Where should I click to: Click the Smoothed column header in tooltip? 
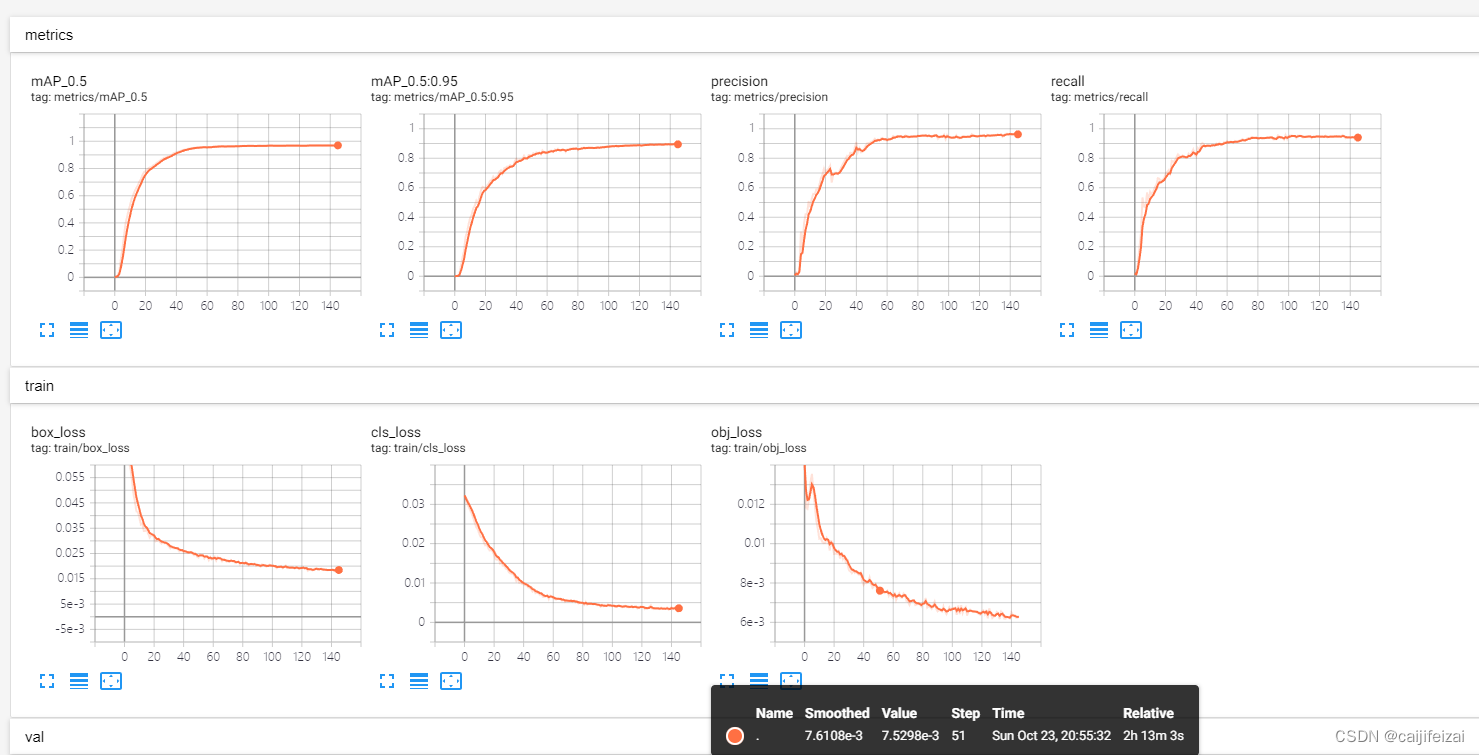click(x=837, y=713)
